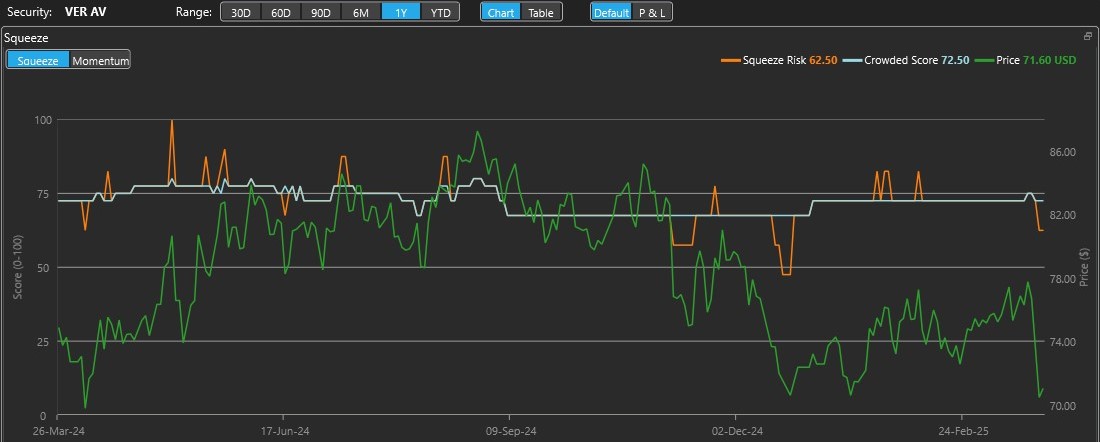This screenshot has width=1100, height=442.
Task: Click the 26-Mar-24 date axis label
Action: (58, 430)
